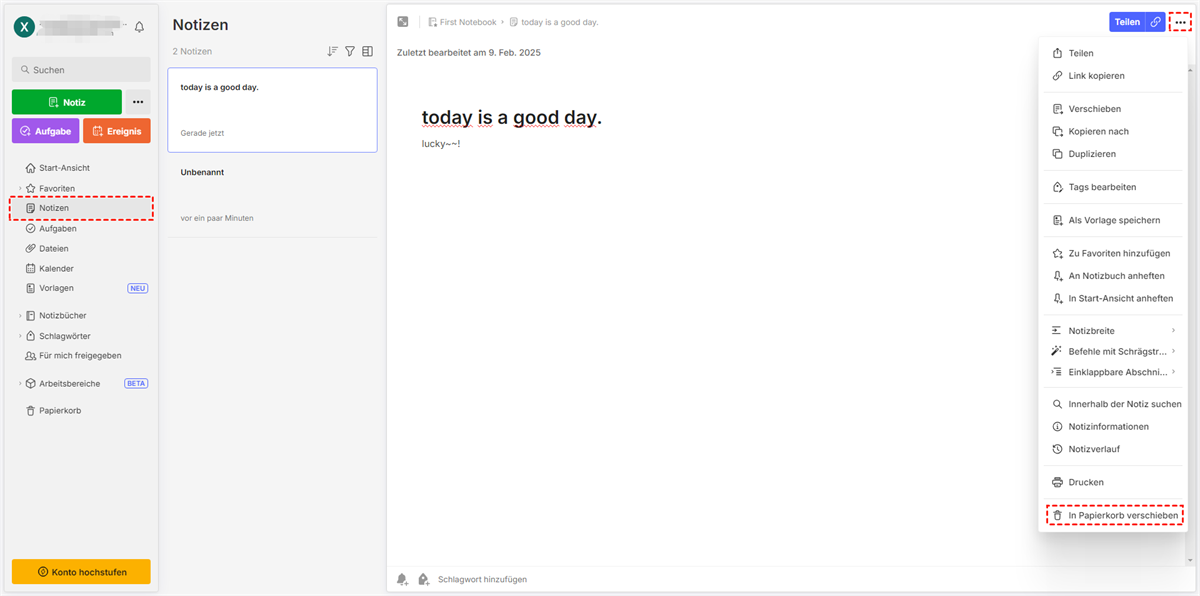
Task: Select In Papierkorb verschieben
Action: 1114,515
